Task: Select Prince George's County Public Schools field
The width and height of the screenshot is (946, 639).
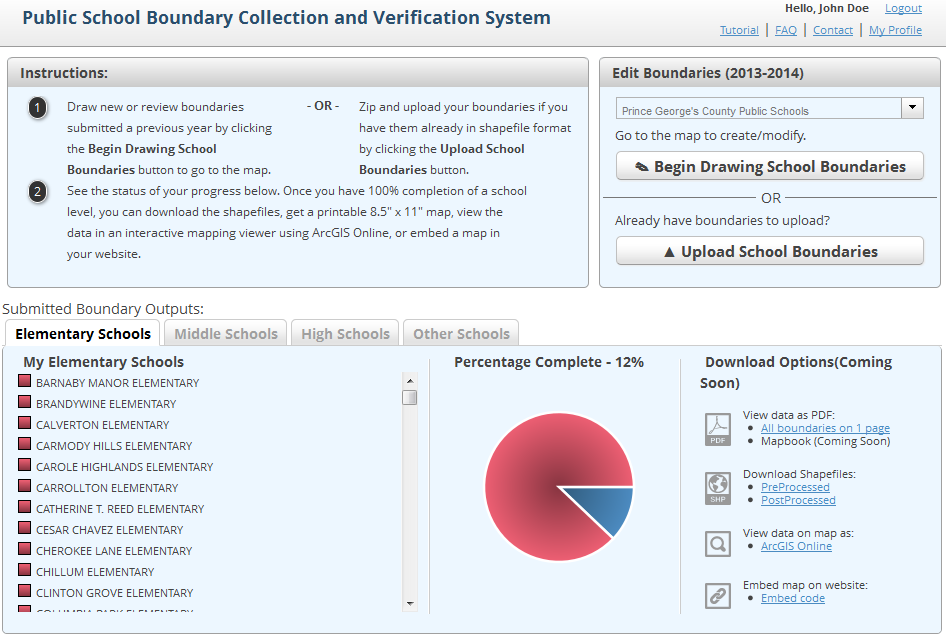Action: (x=758, y=108)
